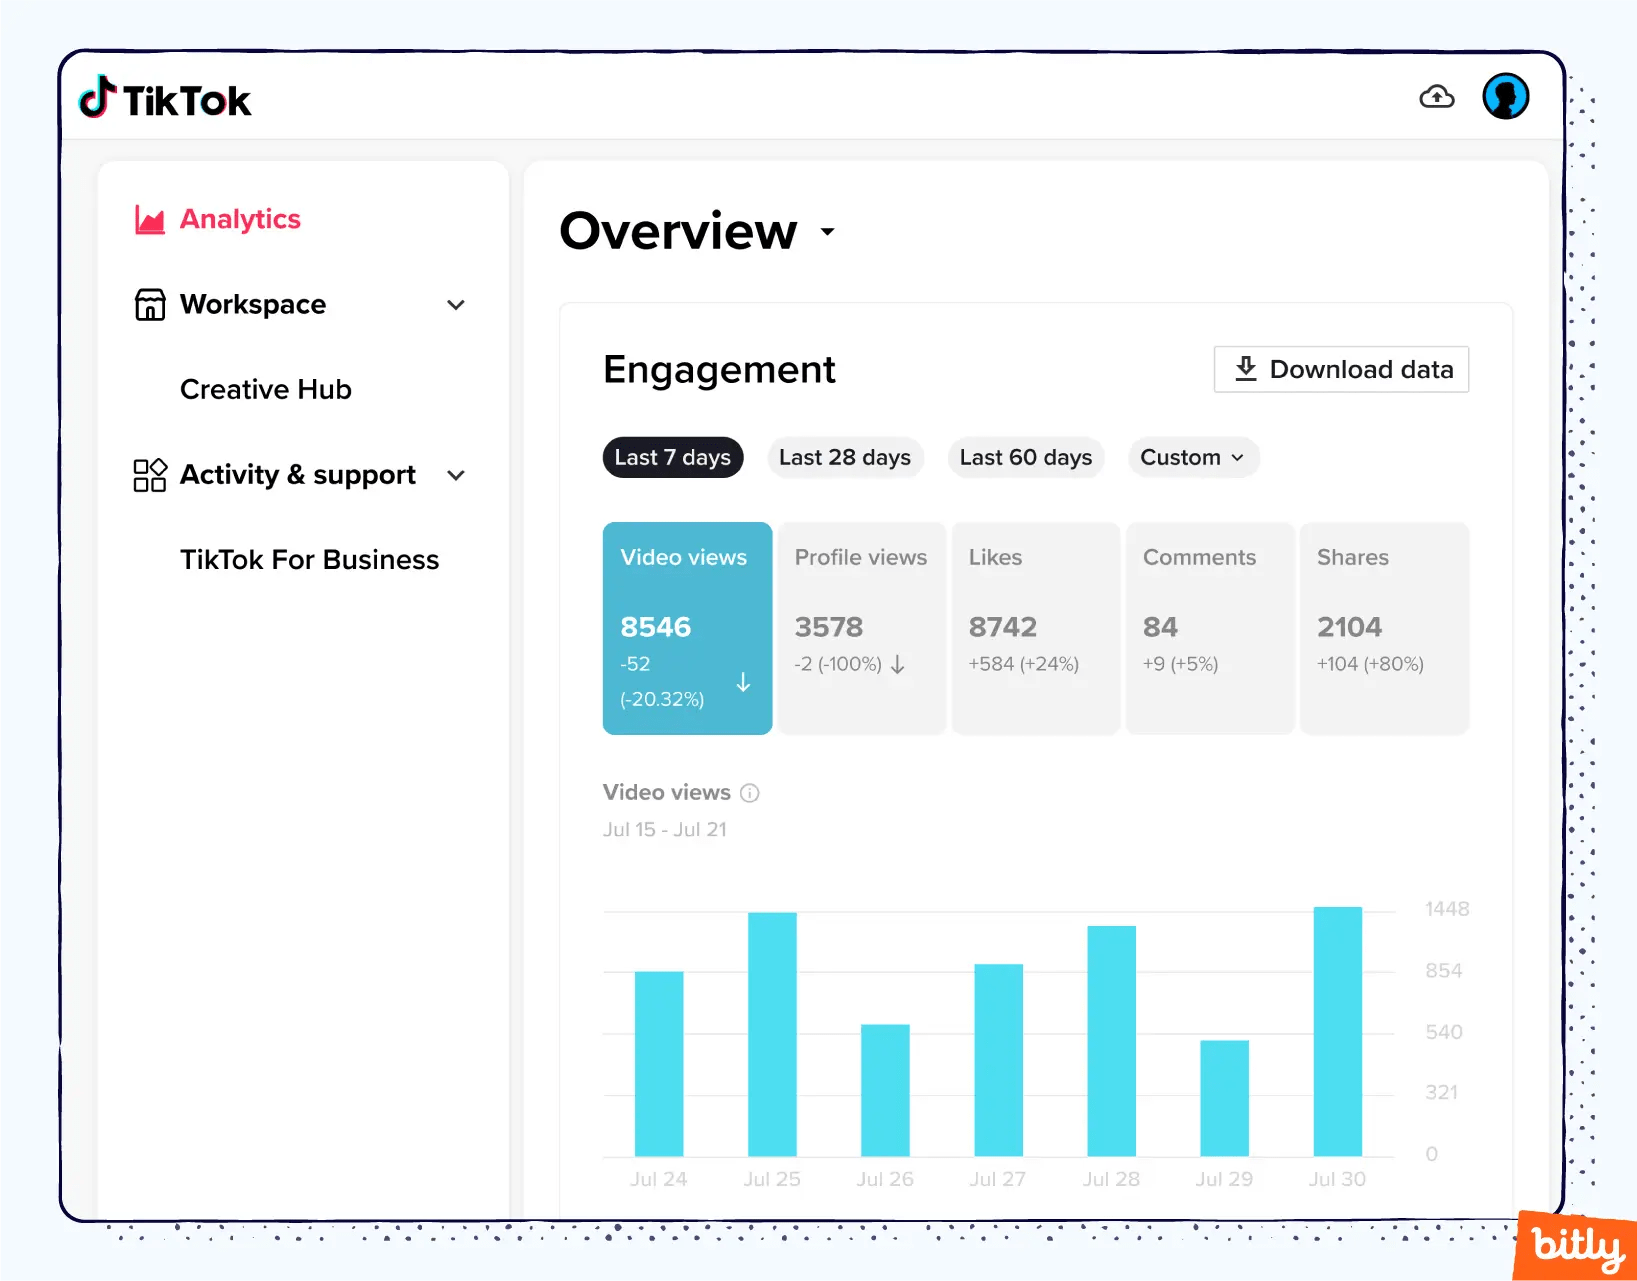
Task: Enable the Last 7 days filter
Action: (x=672, y=457)
